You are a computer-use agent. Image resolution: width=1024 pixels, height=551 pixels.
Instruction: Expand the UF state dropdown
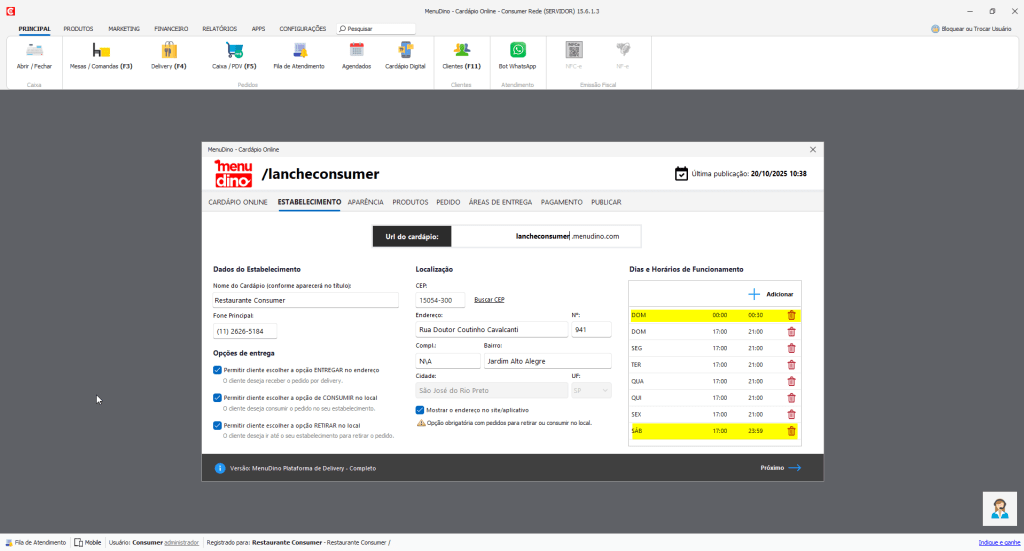591,390
